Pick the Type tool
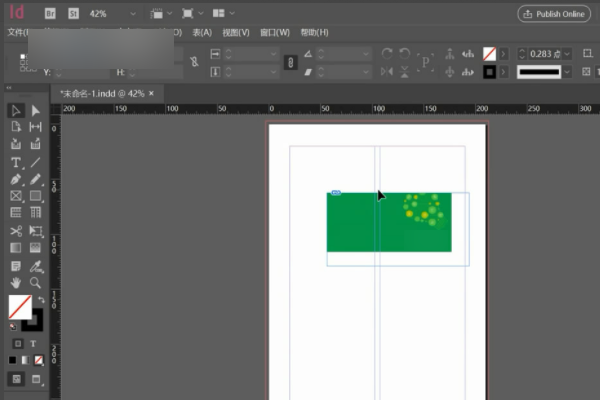Viewport: 600px width, 400px height. pyautogui.click(x=16, y=162)
